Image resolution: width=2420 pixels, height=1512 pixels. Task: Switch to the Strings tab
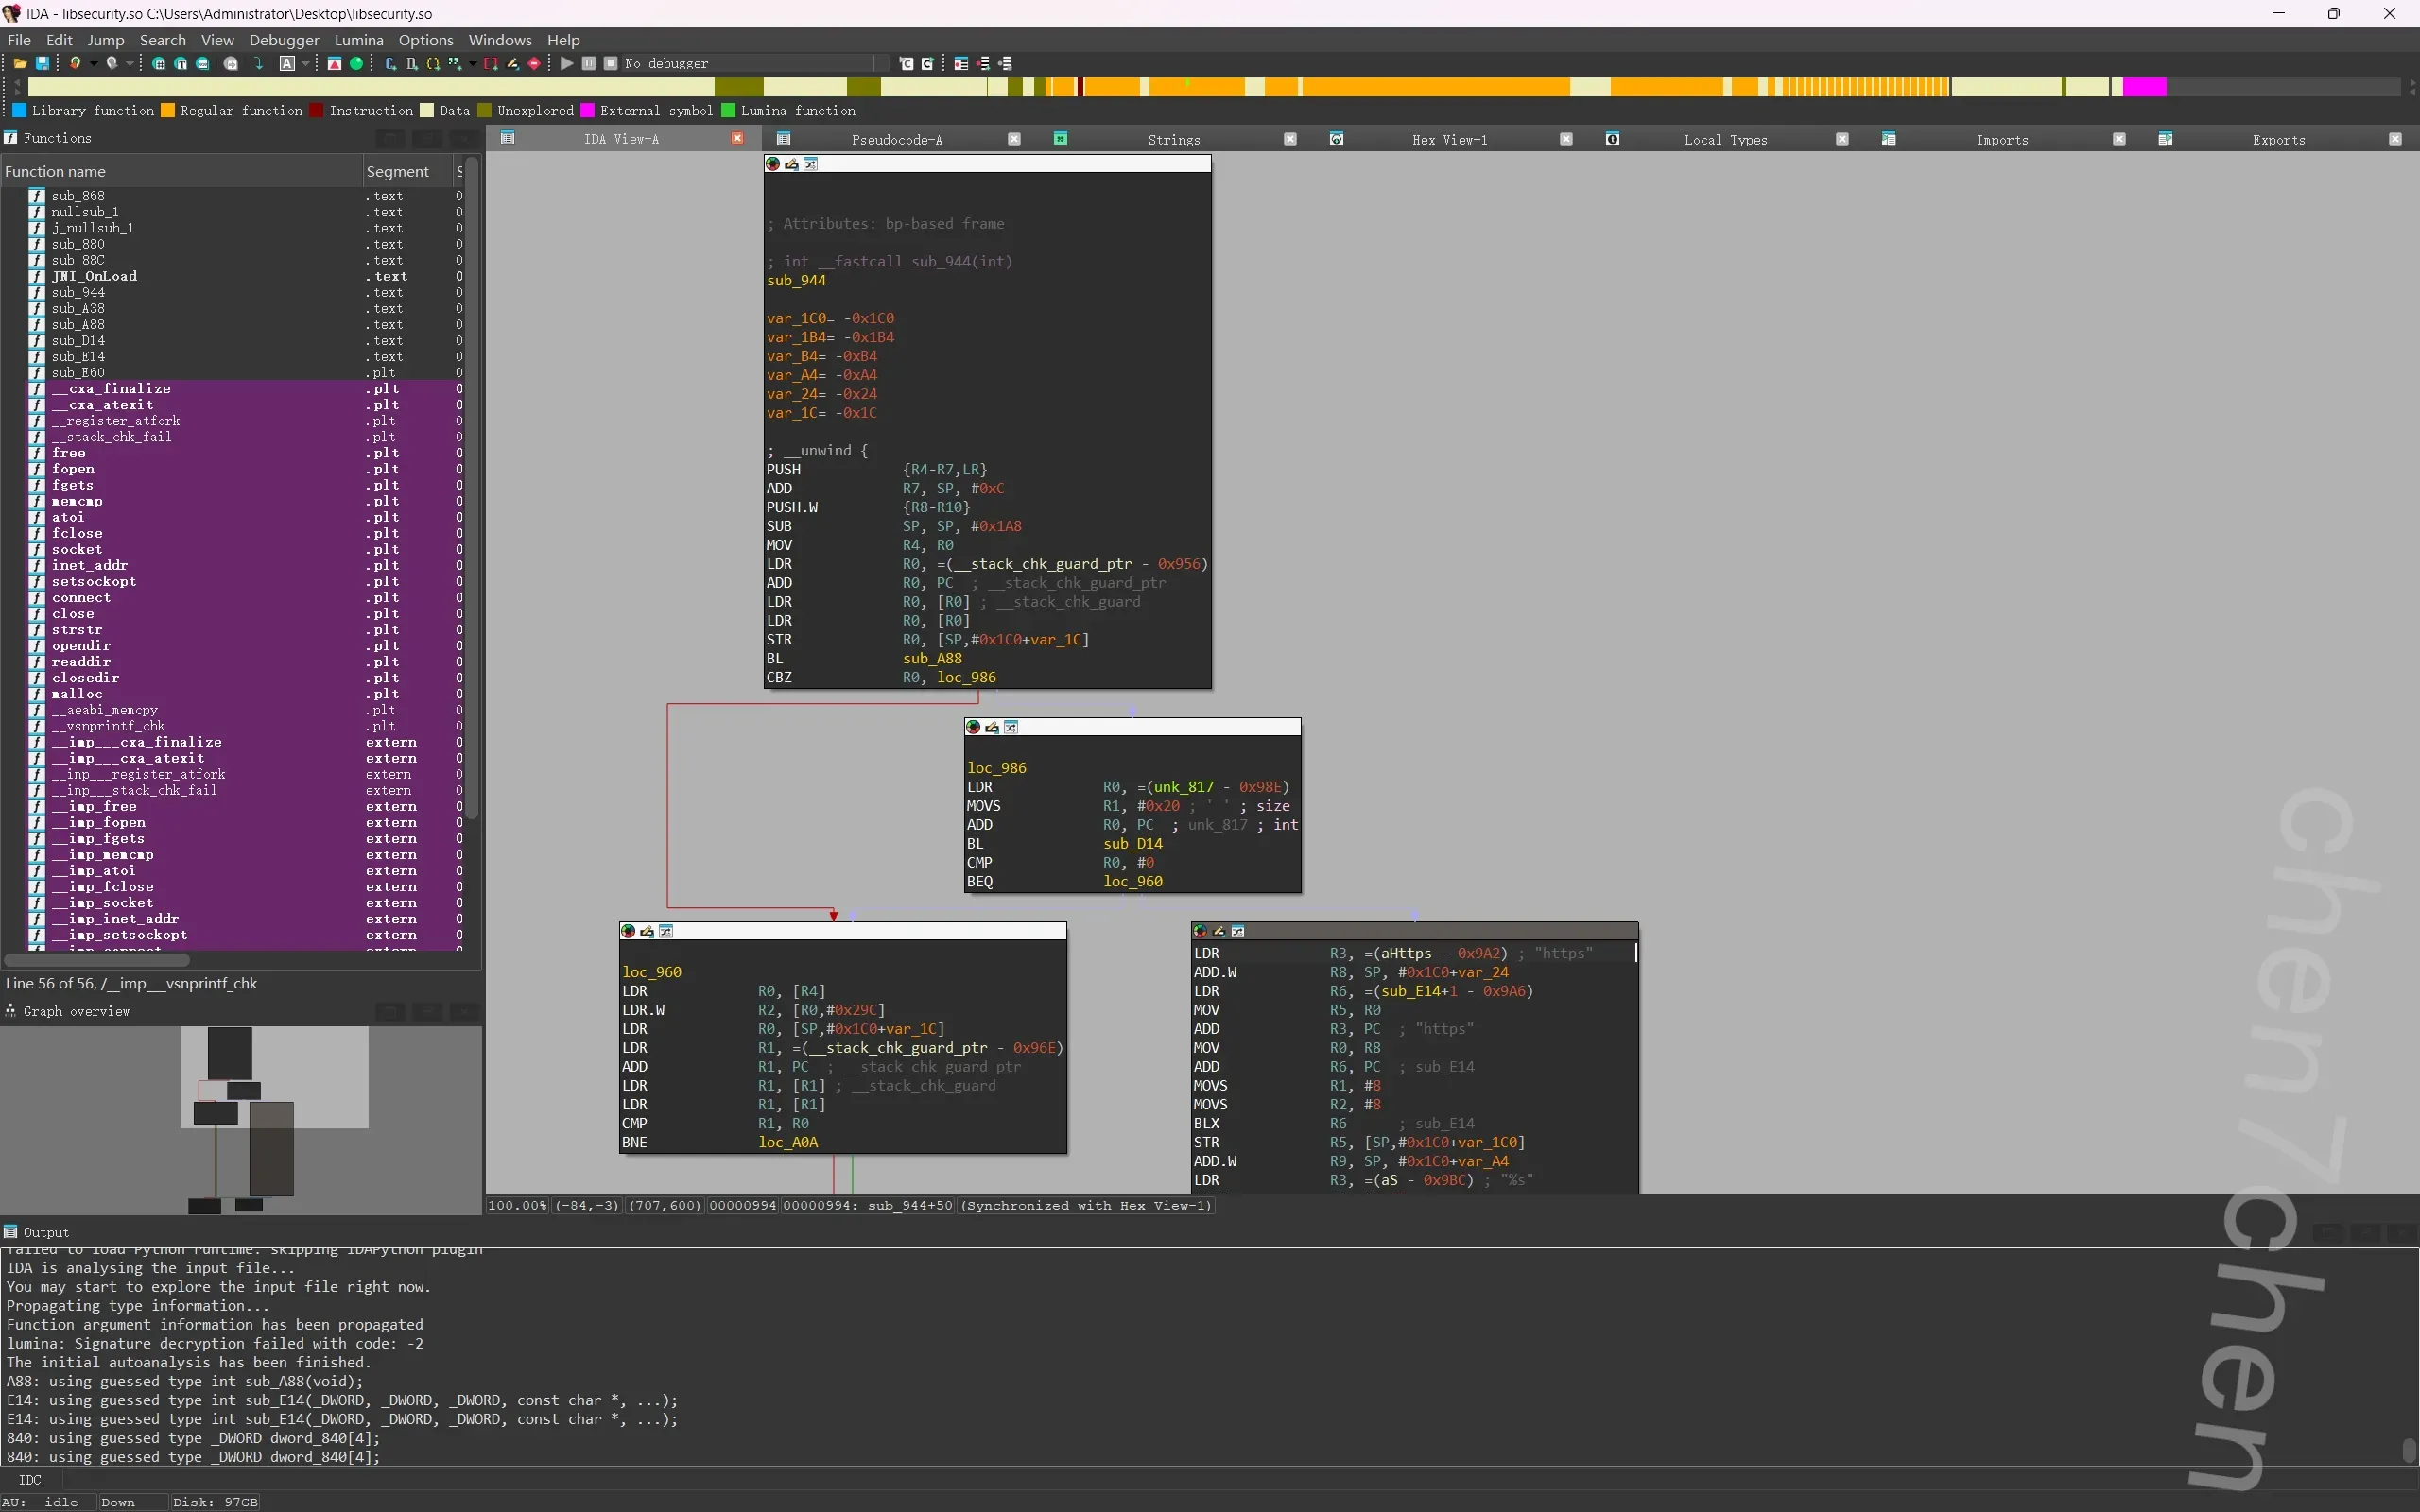(x=1174, y=140)
